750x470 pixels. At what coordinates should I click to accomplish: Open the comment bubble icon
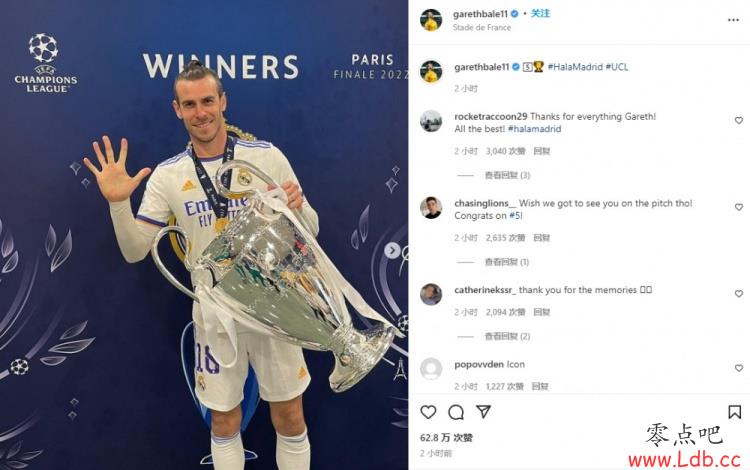tap(456, 412)
